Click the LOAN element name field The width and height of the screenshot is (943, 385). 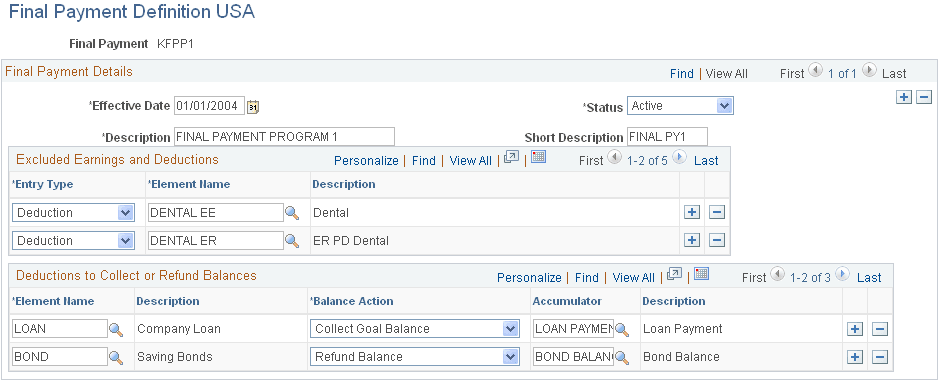click(60, 328)
